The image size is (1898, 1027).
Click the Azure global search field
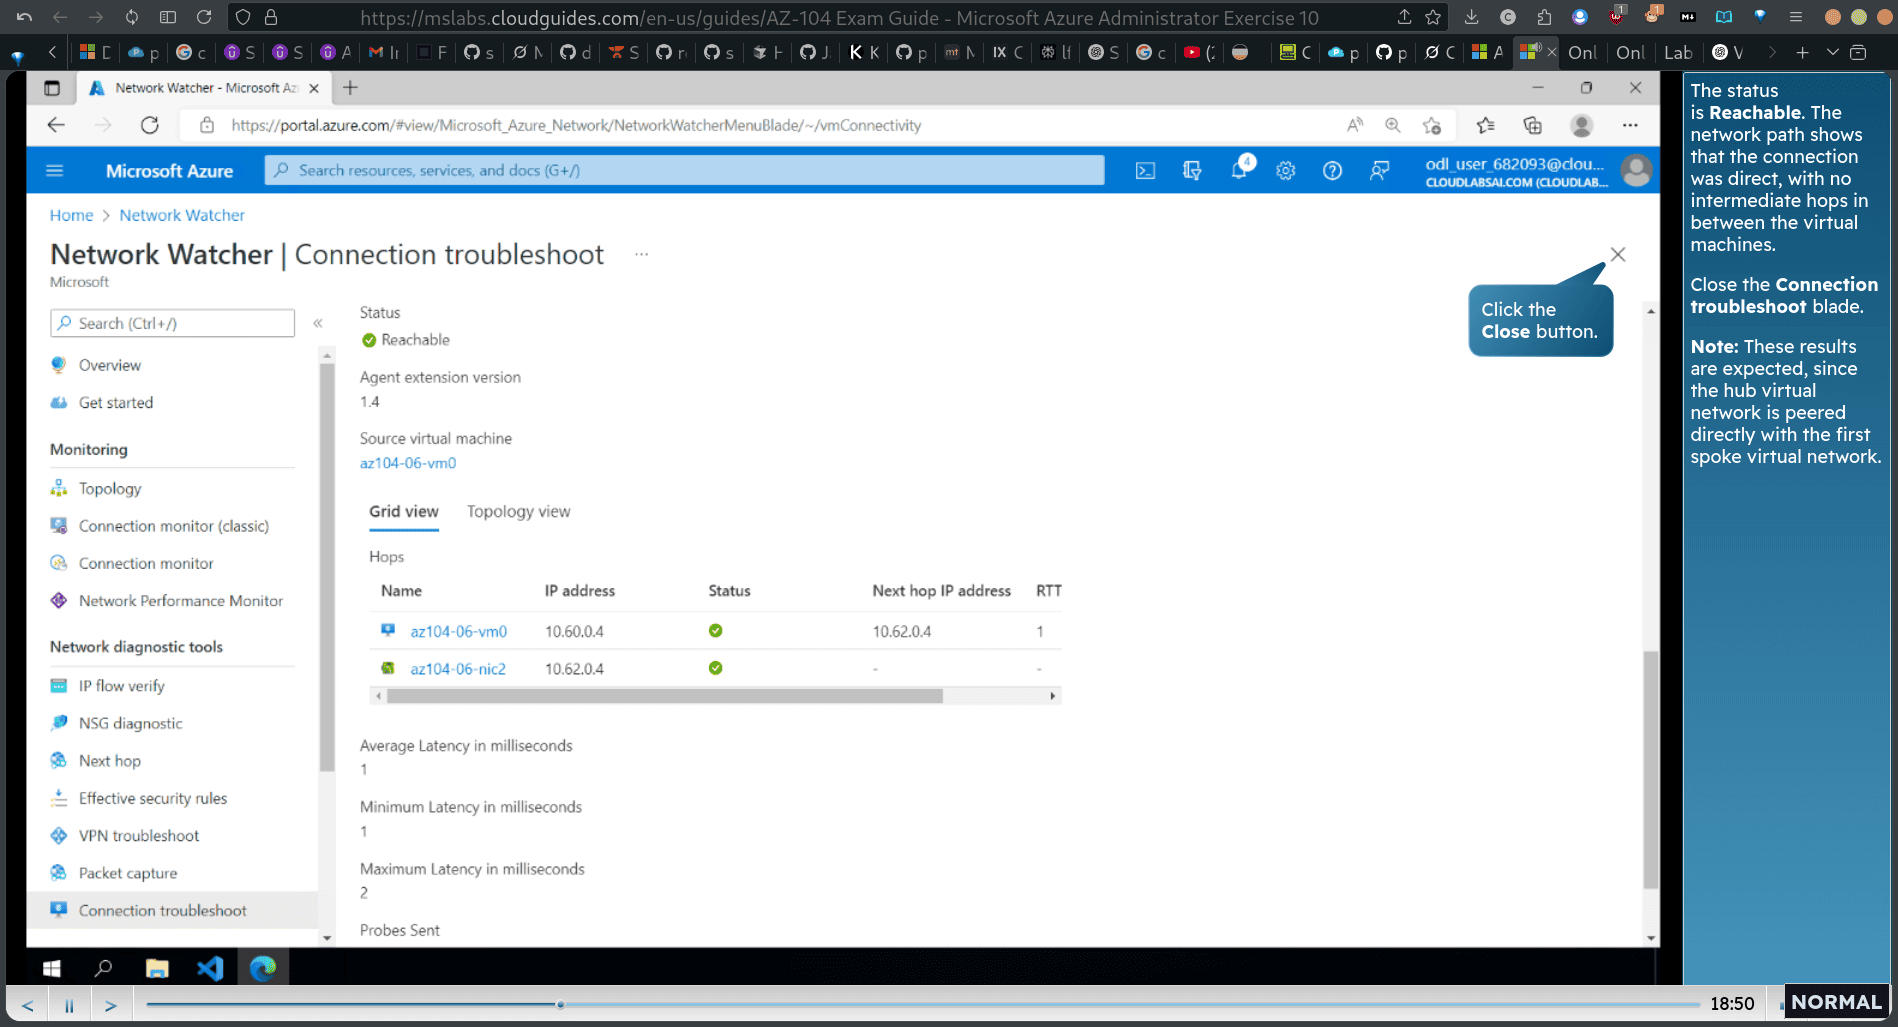click(x=684, y=171)
